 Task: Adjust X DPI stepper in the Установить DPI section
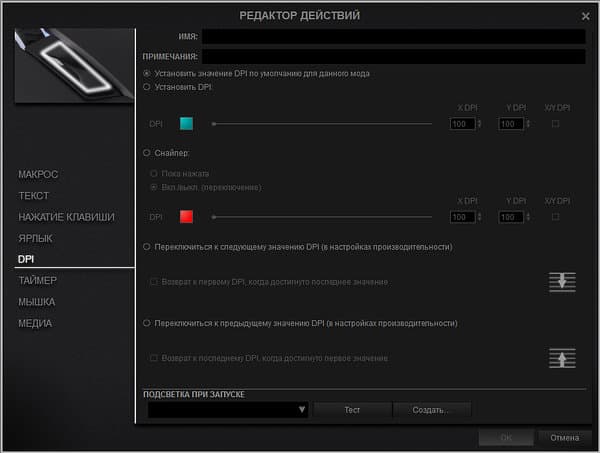[479, 124]
